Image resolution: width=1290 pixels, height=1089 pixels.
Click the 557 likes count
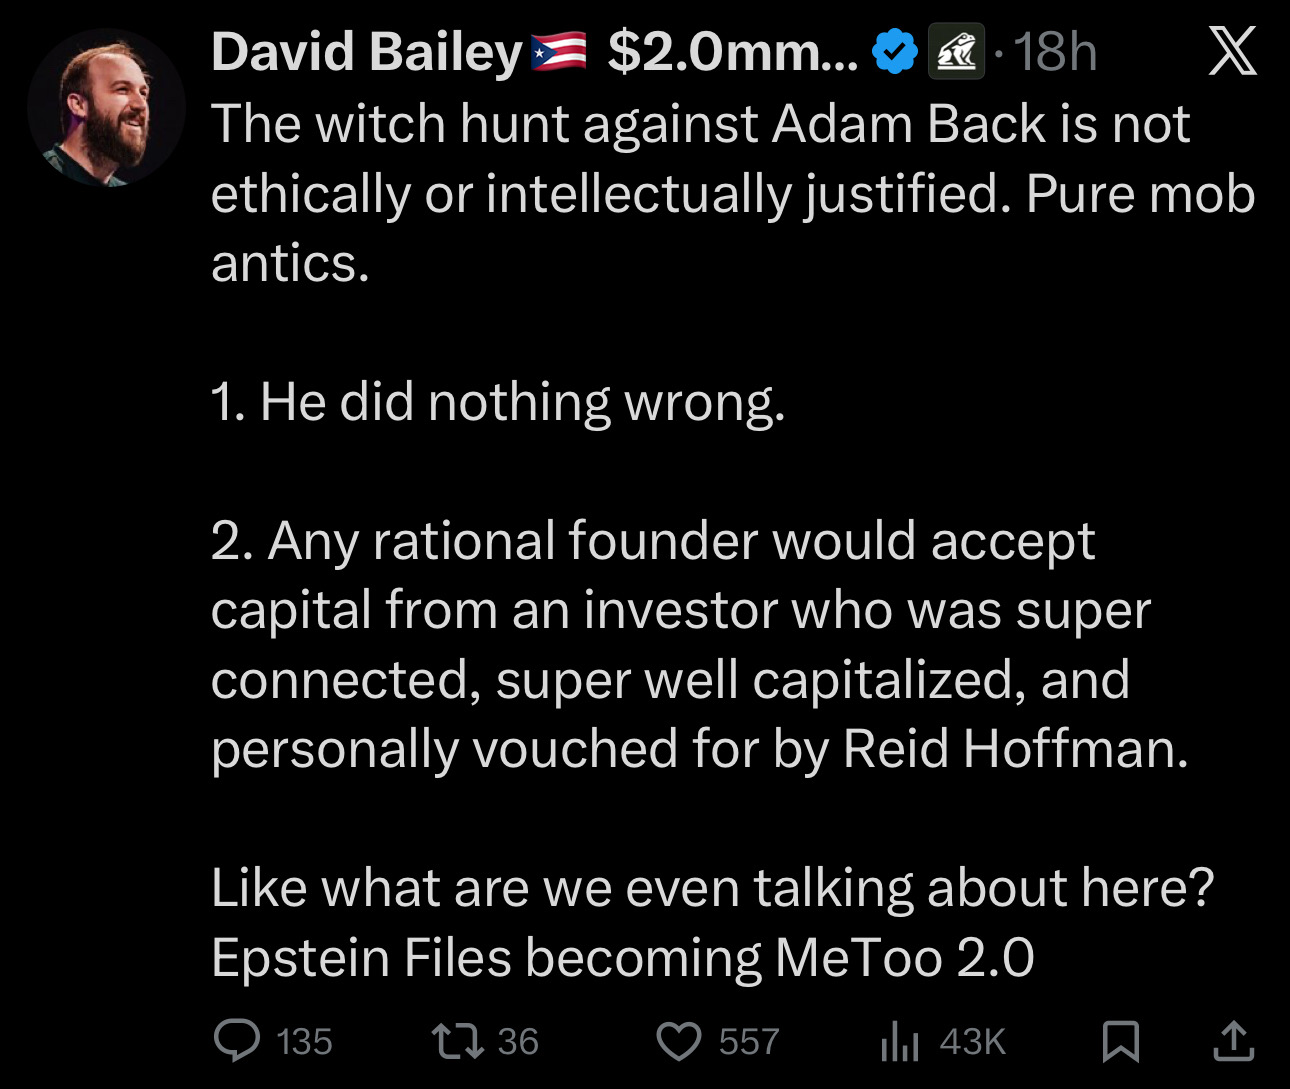pos(748,1042)
